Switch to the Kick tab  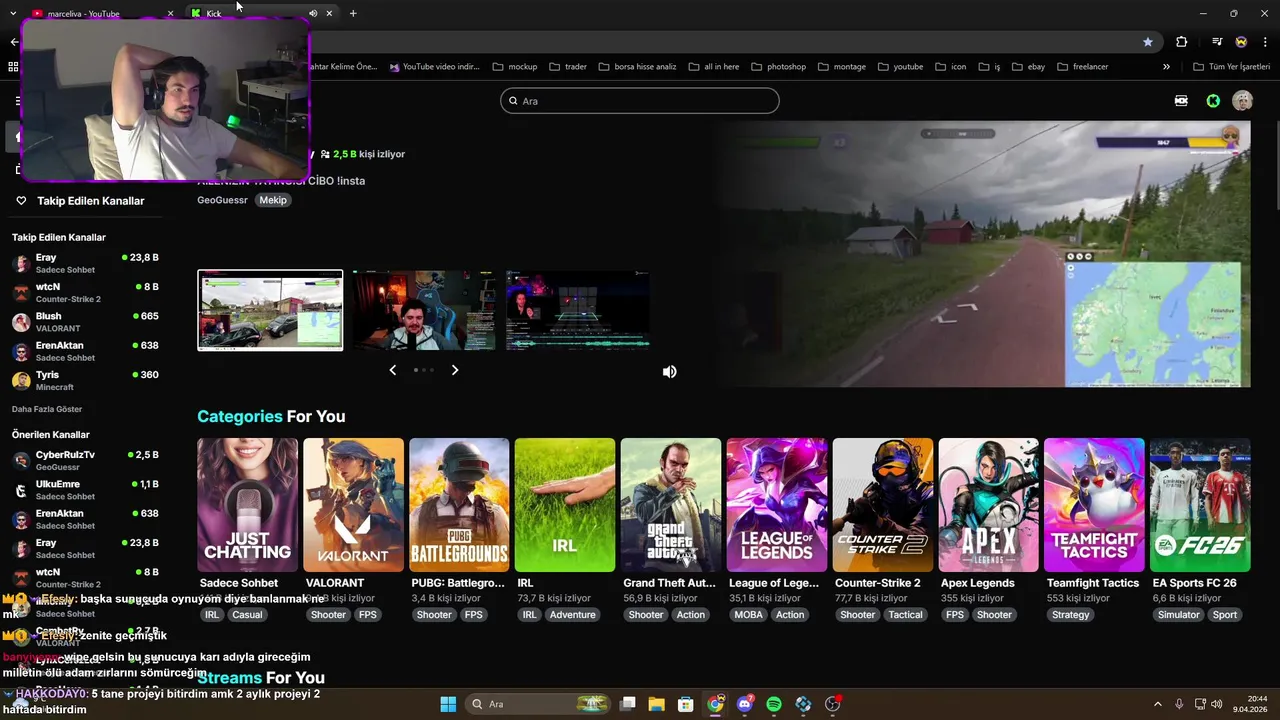coord(260,14)
